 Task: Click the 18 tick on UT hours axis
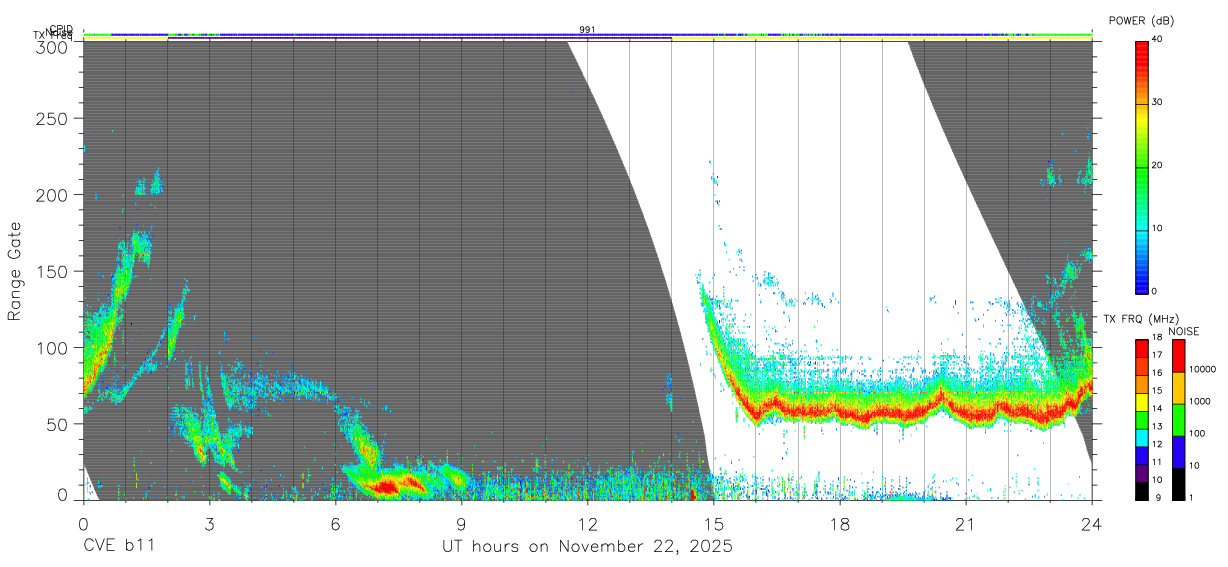(x=839, y=524)
